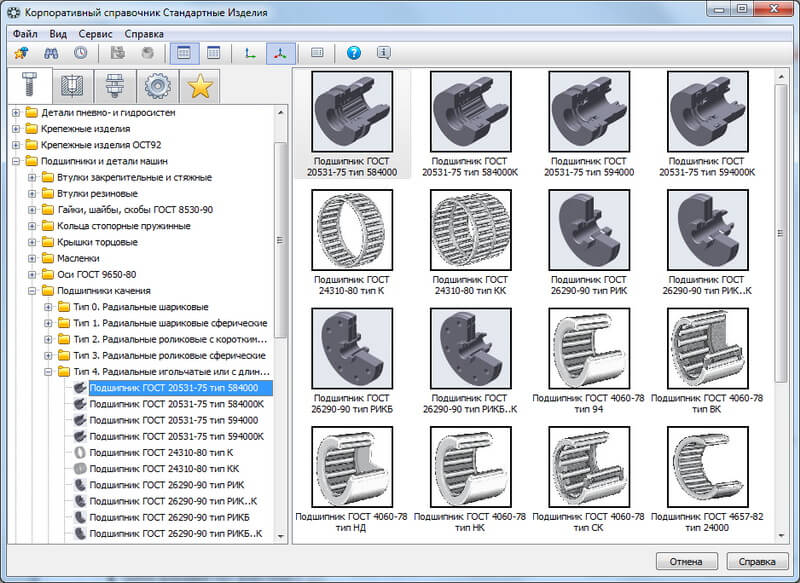Collapse the Подшипники качения folder
The height and width of the screenshot is (583, 800).
[x=32, y=291]
